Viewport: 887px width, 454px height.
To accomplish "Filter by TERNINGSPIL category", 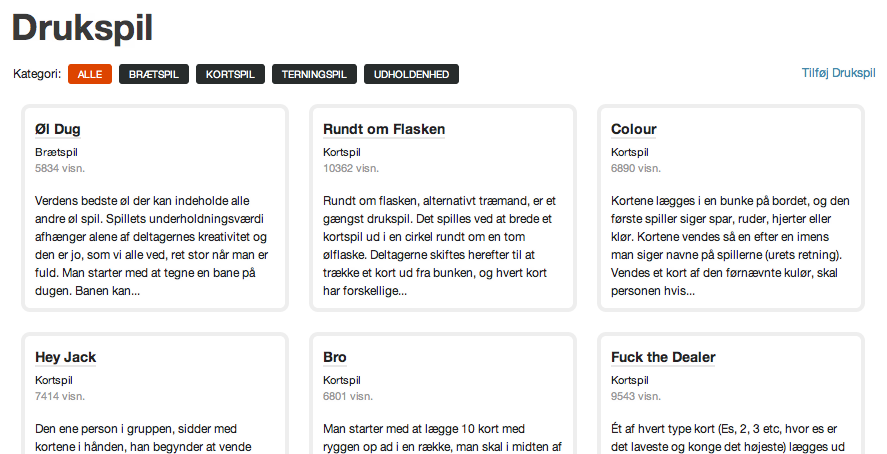I will pos(315,74).
